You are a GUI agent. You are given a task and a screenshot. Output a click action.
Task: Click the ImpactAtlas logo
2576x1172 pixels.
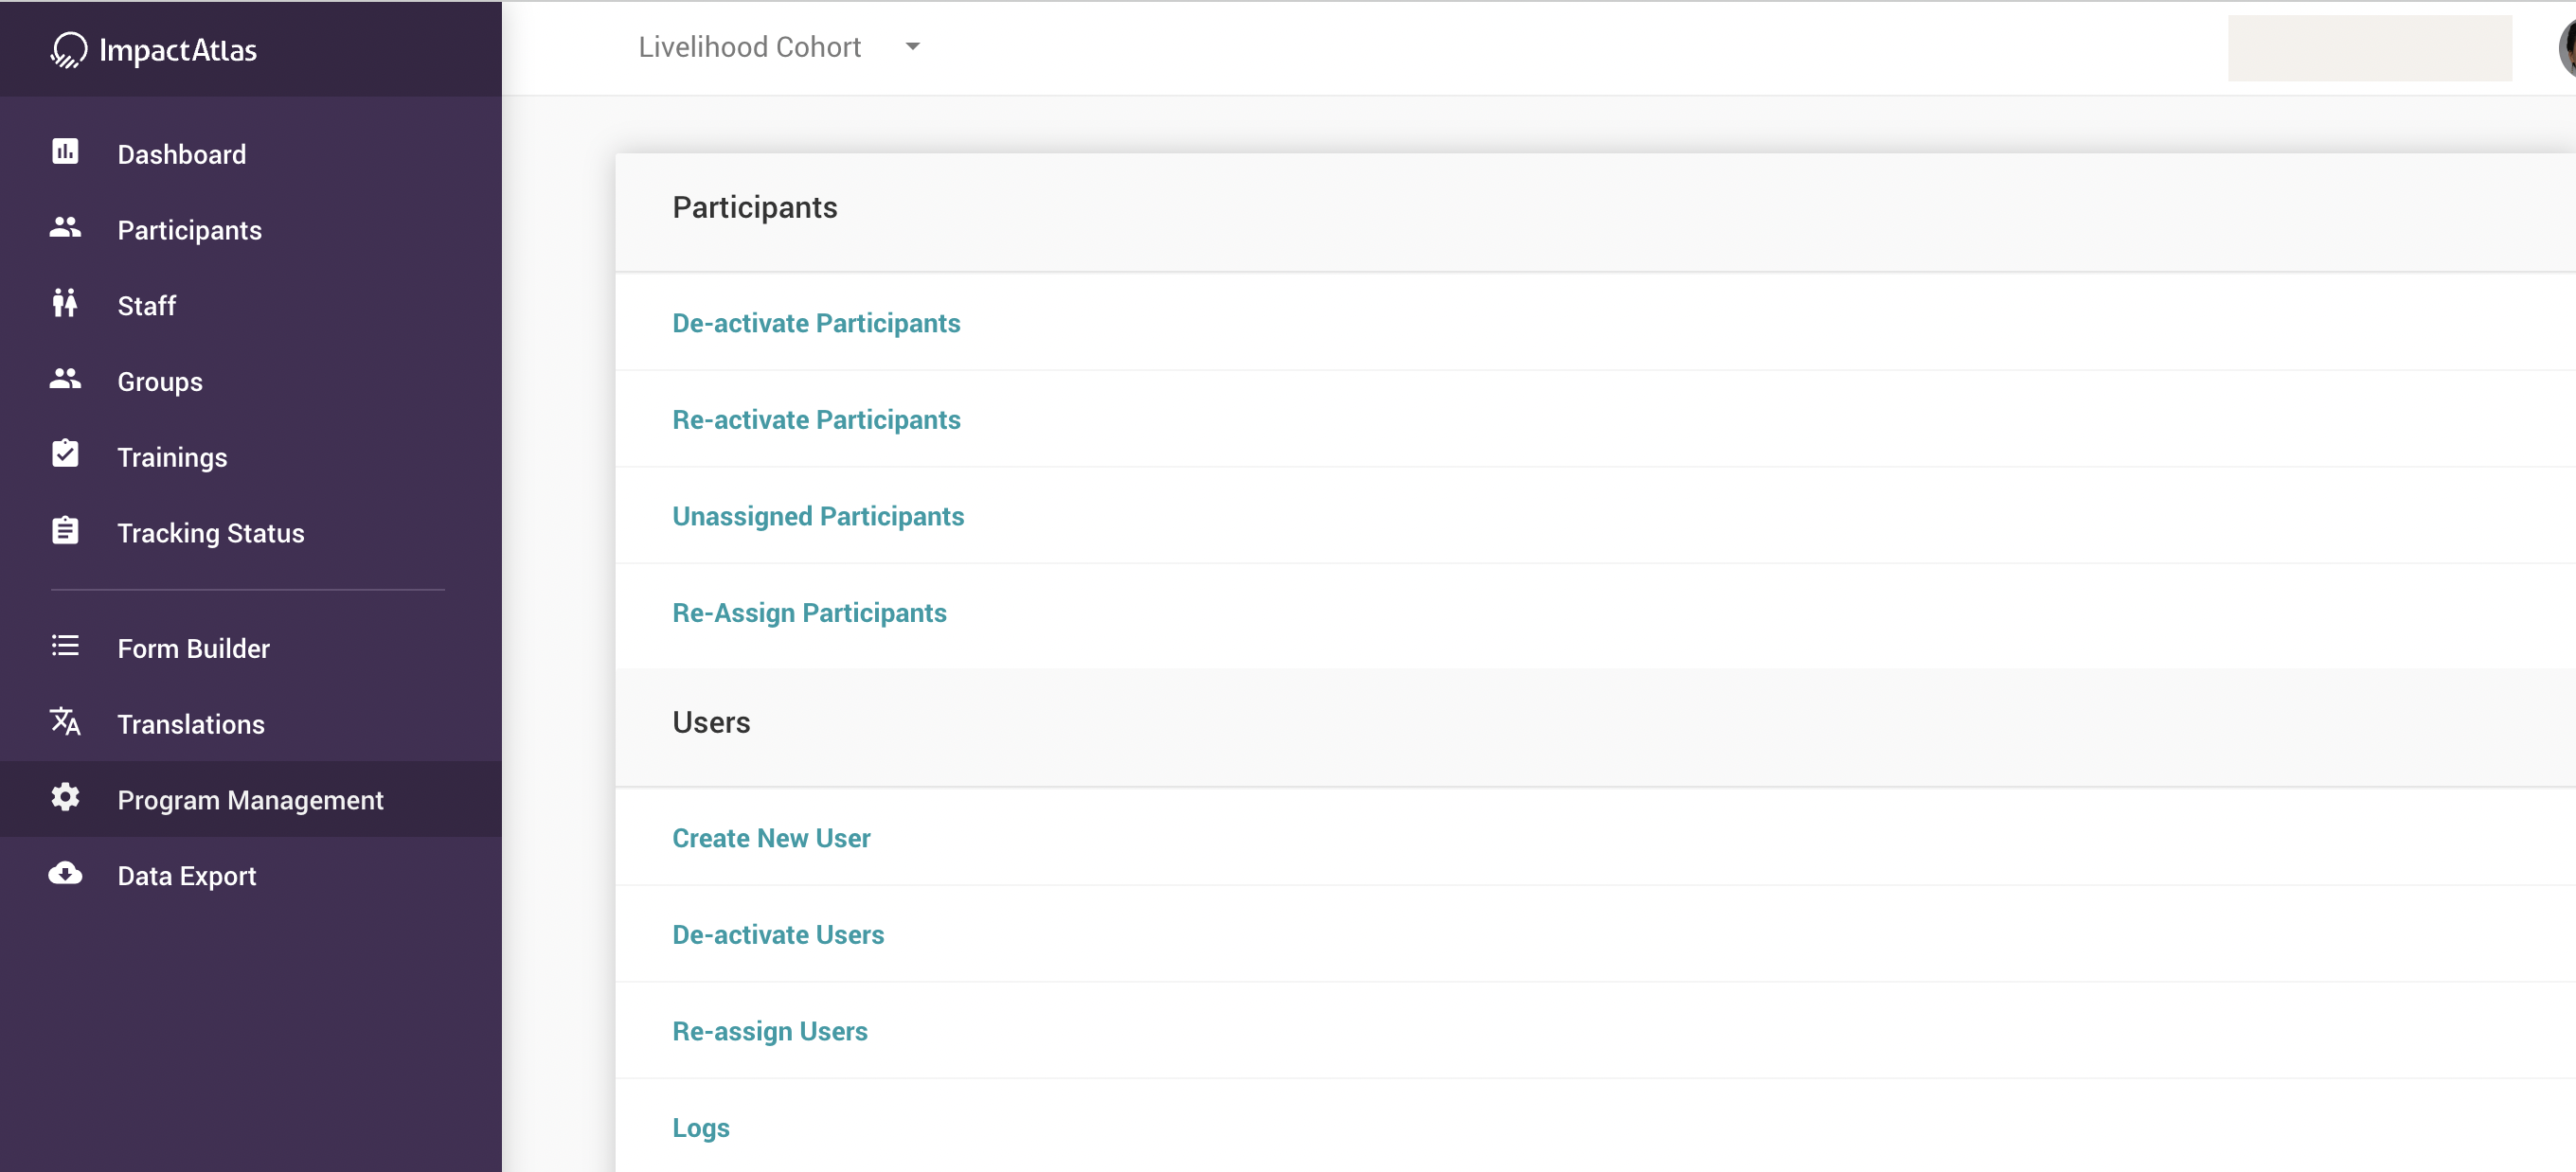(154, 49)
